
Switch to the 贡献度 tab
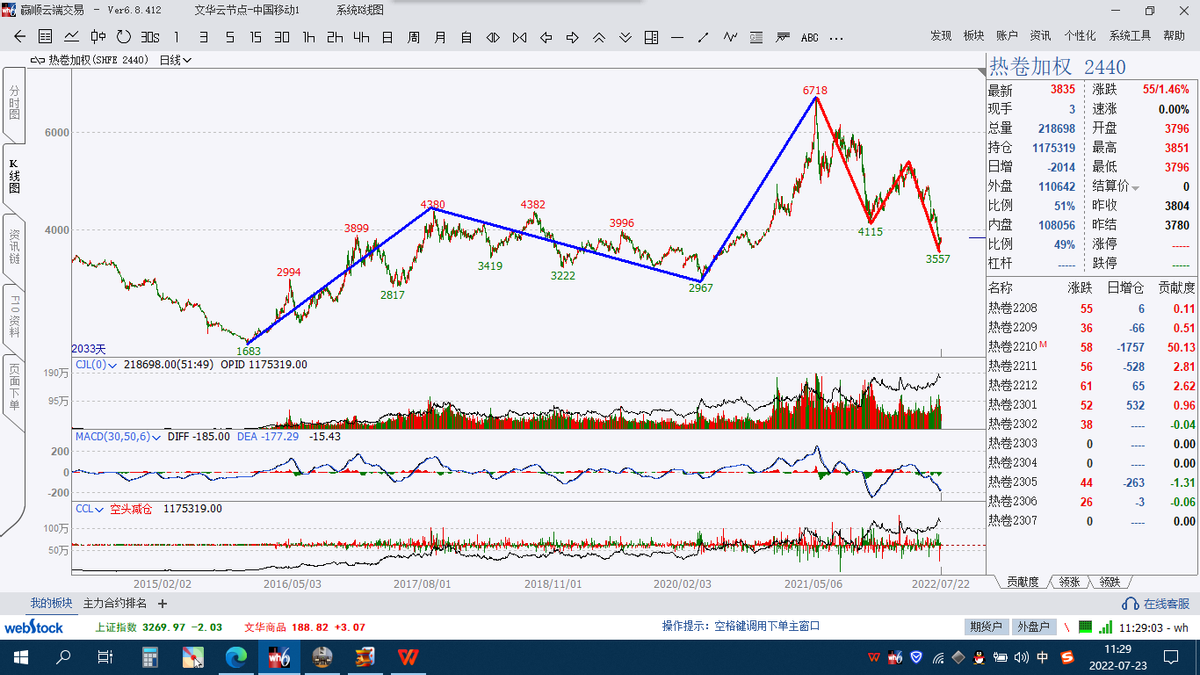point(1021,581)
